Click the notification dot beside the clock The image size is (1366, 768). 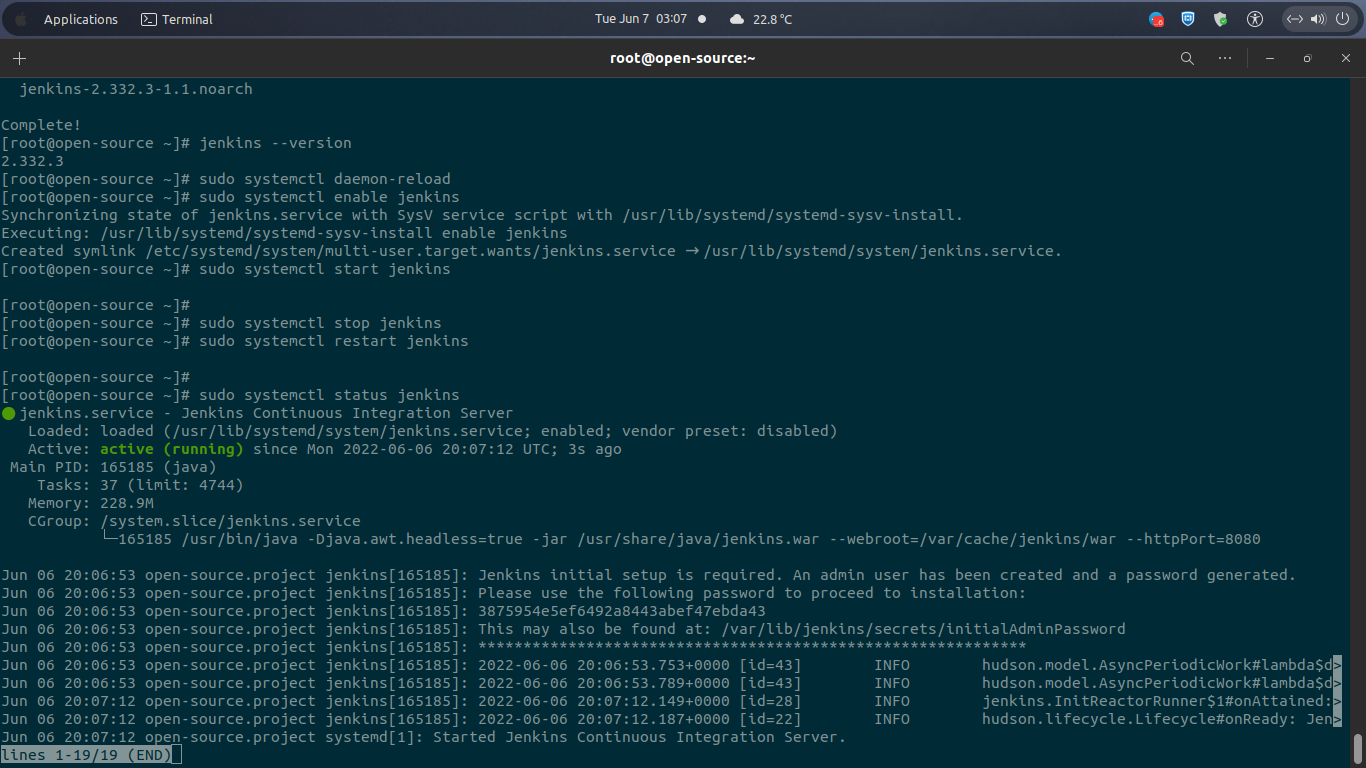click(701, 19)
